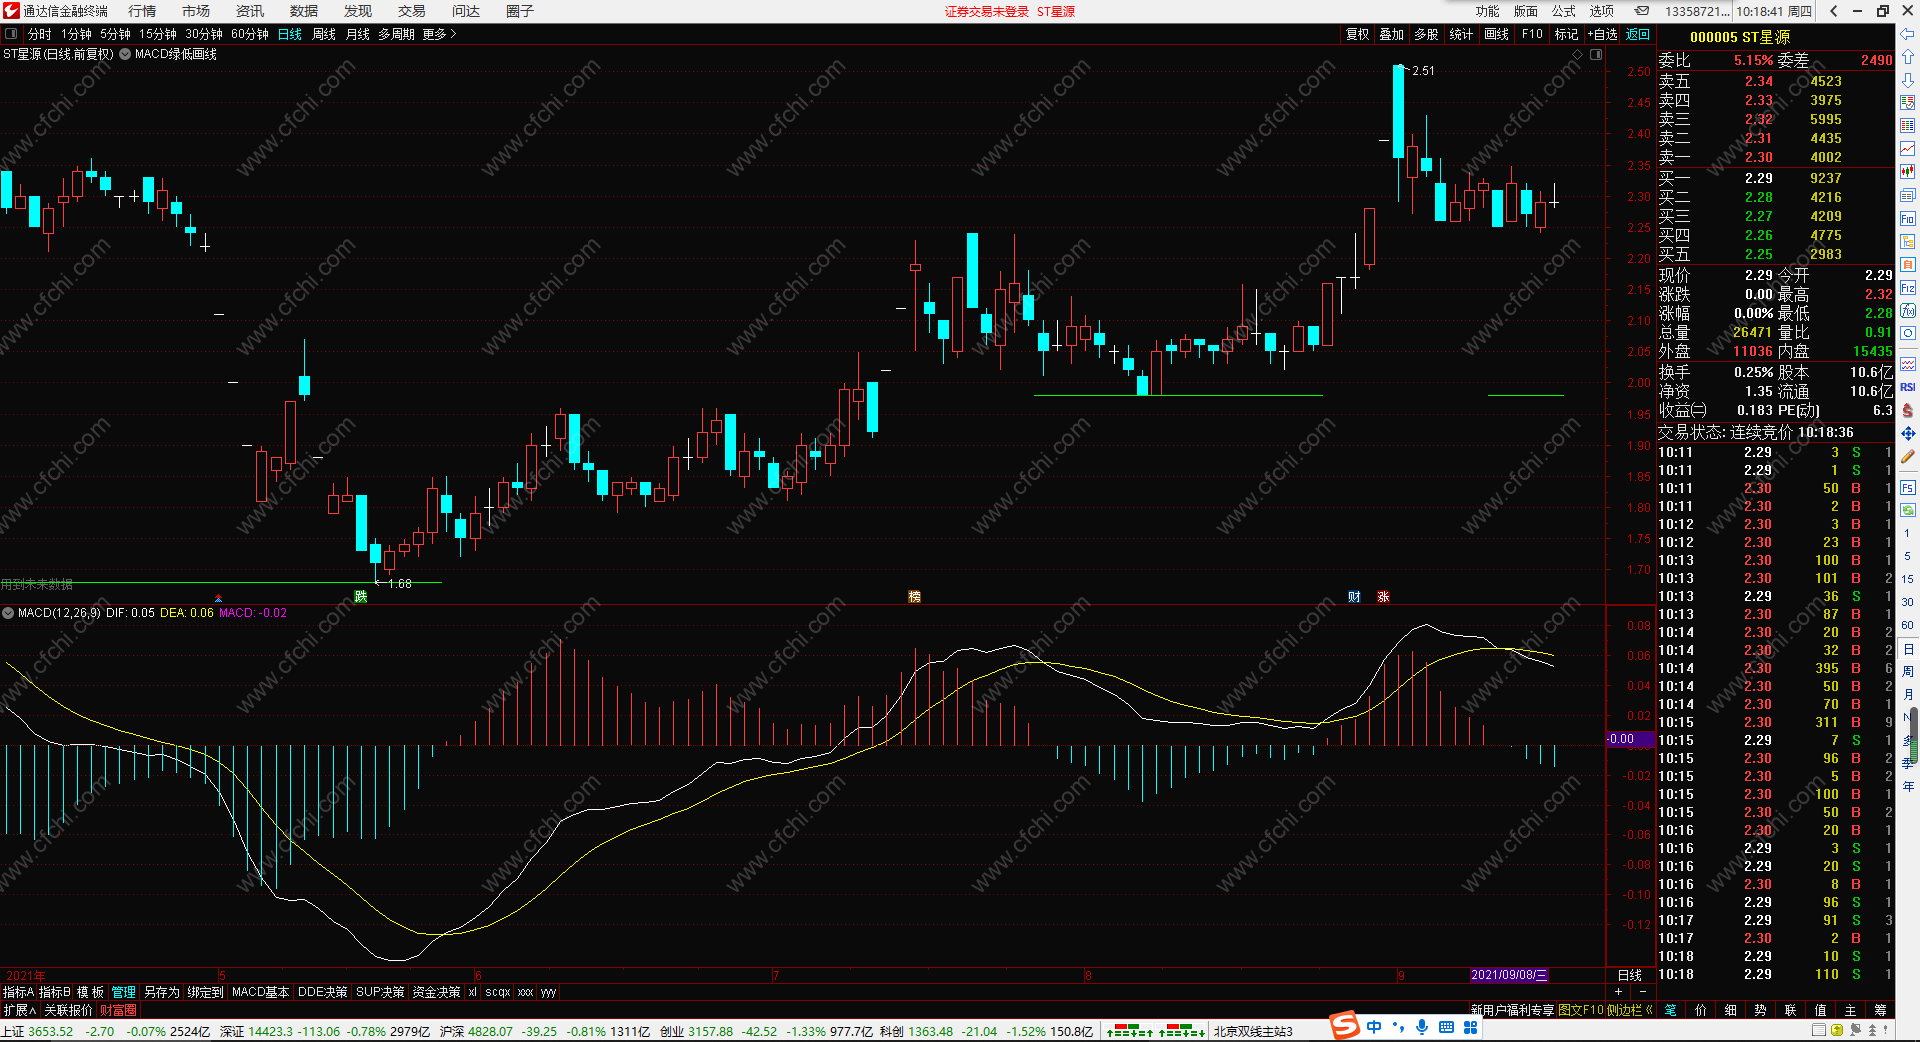
Task: Open the 标记 option in chart toolbar
Action: 1566,34
